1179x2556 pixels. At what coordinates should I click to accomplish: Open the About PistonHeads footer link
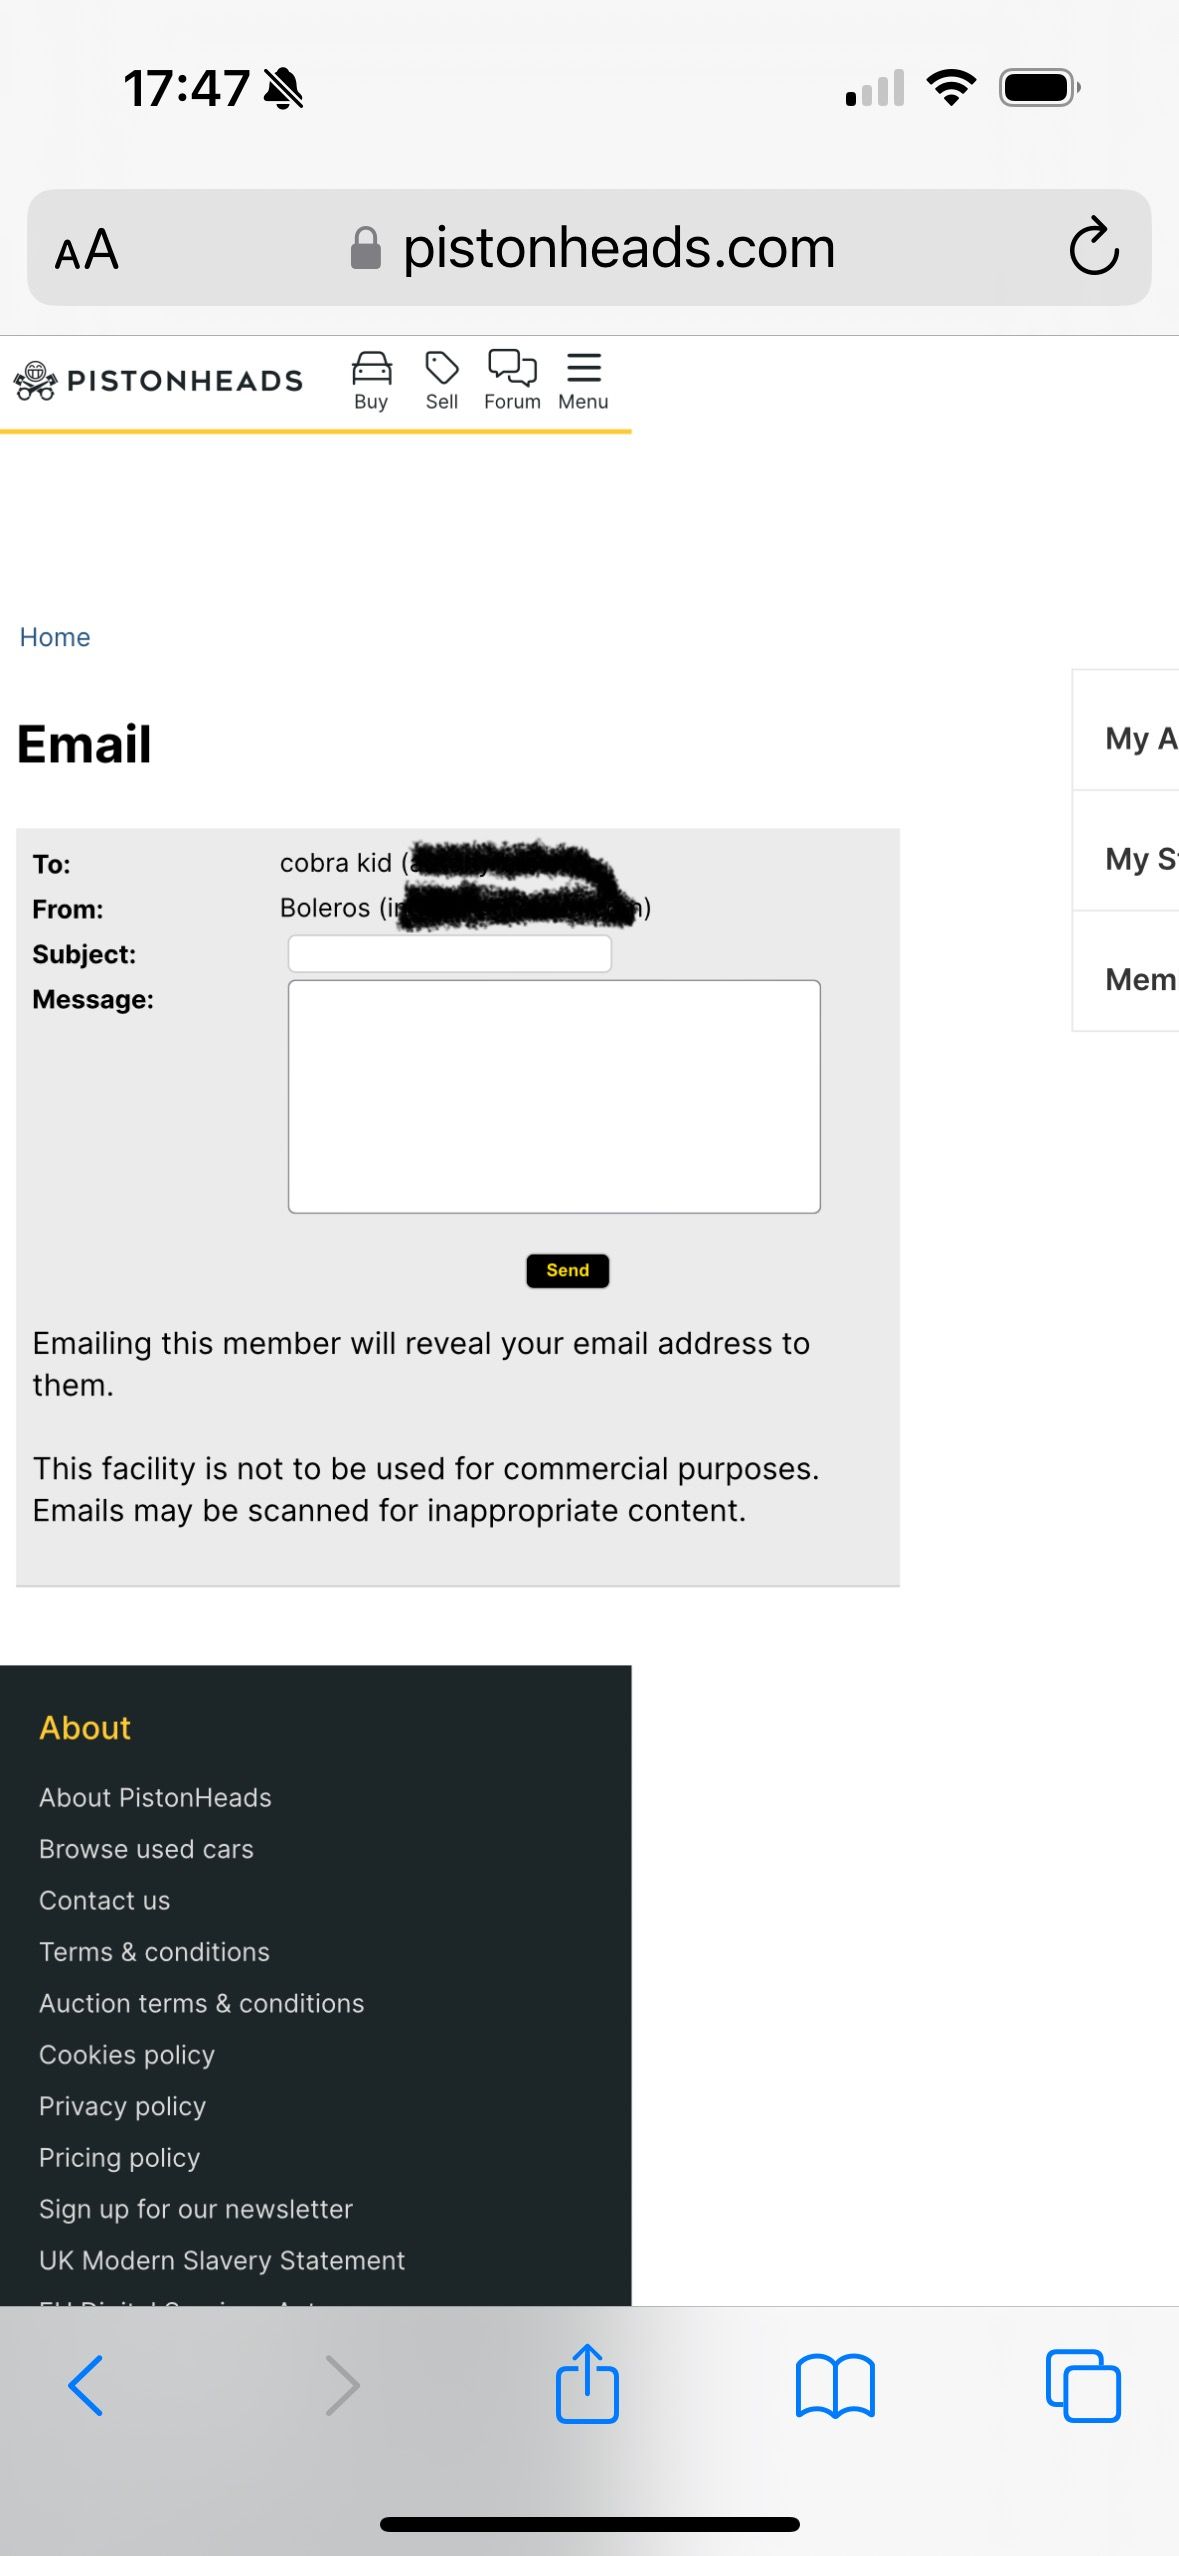155,1797
